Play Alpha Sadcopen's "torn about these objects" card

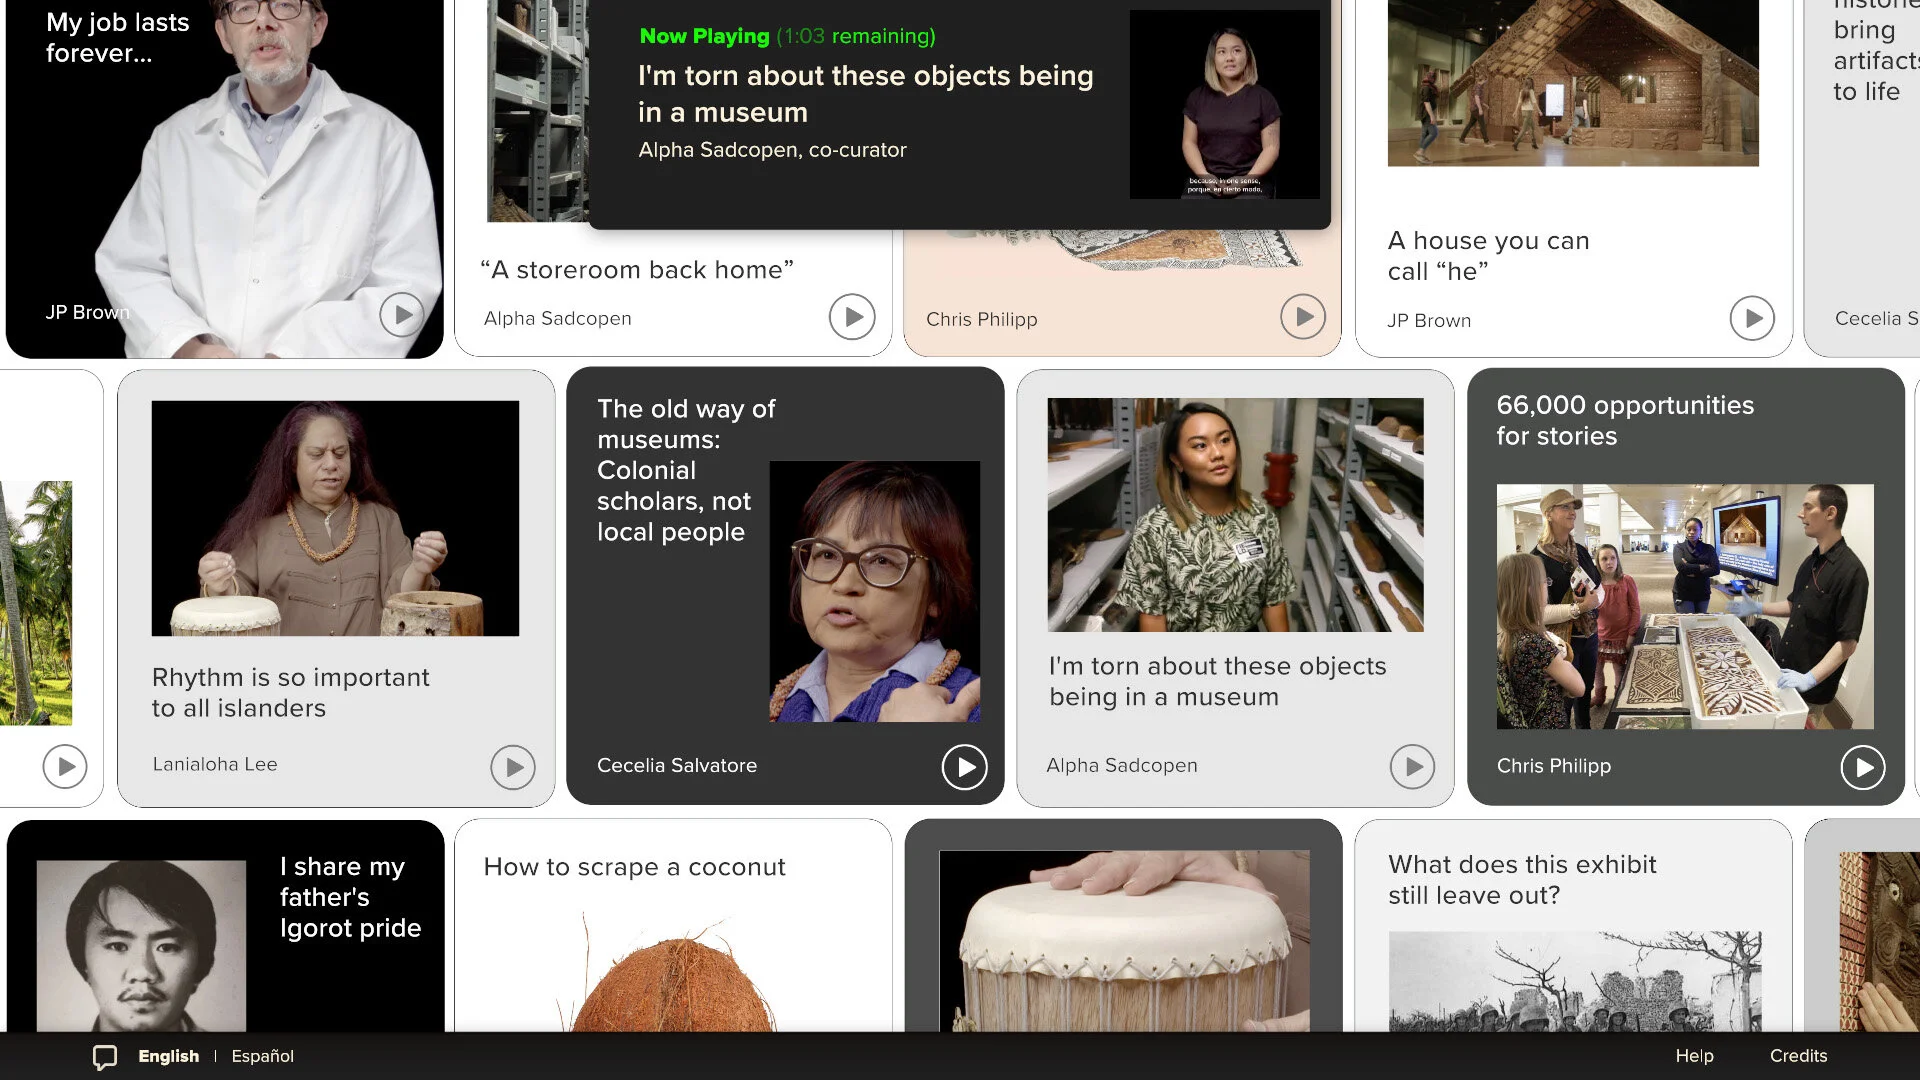coord(1412,767)
